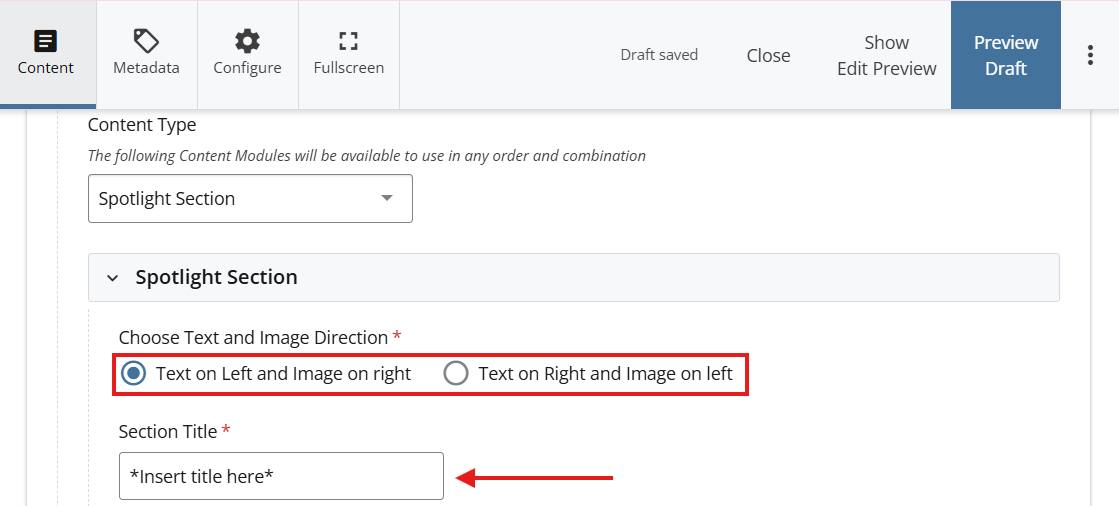Switch to the Metadata tab label
Viewport: 1119px width, 506px height.
146,68
